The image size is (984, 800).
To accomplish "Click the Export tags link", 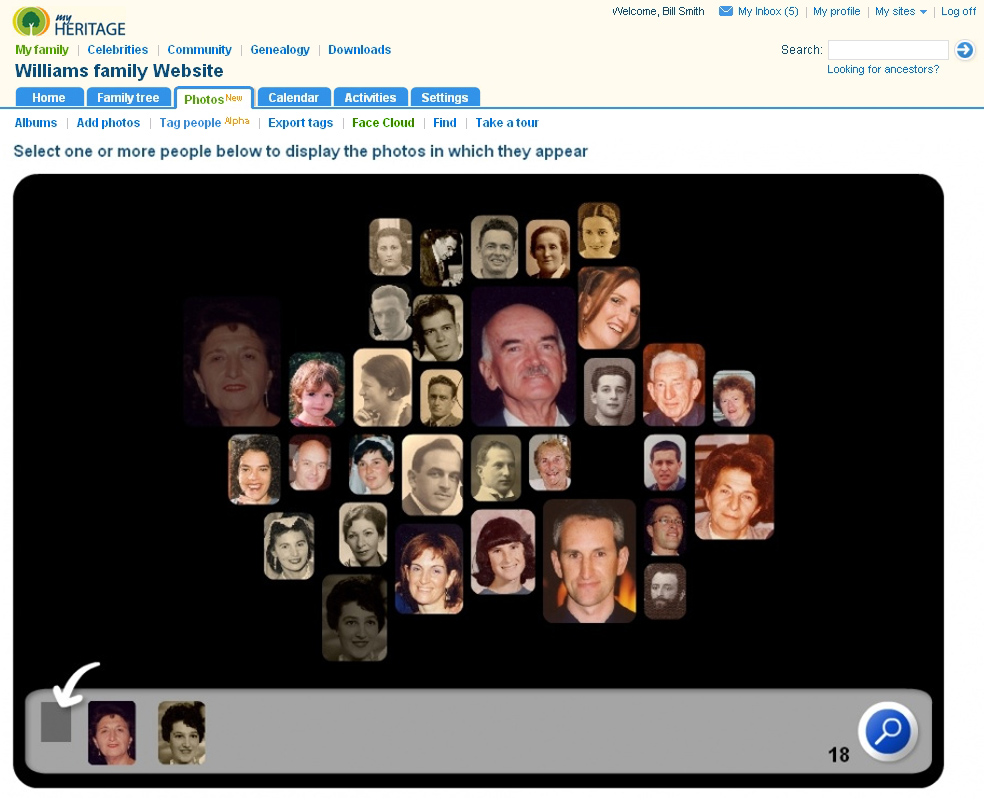I will pos(300,123).
